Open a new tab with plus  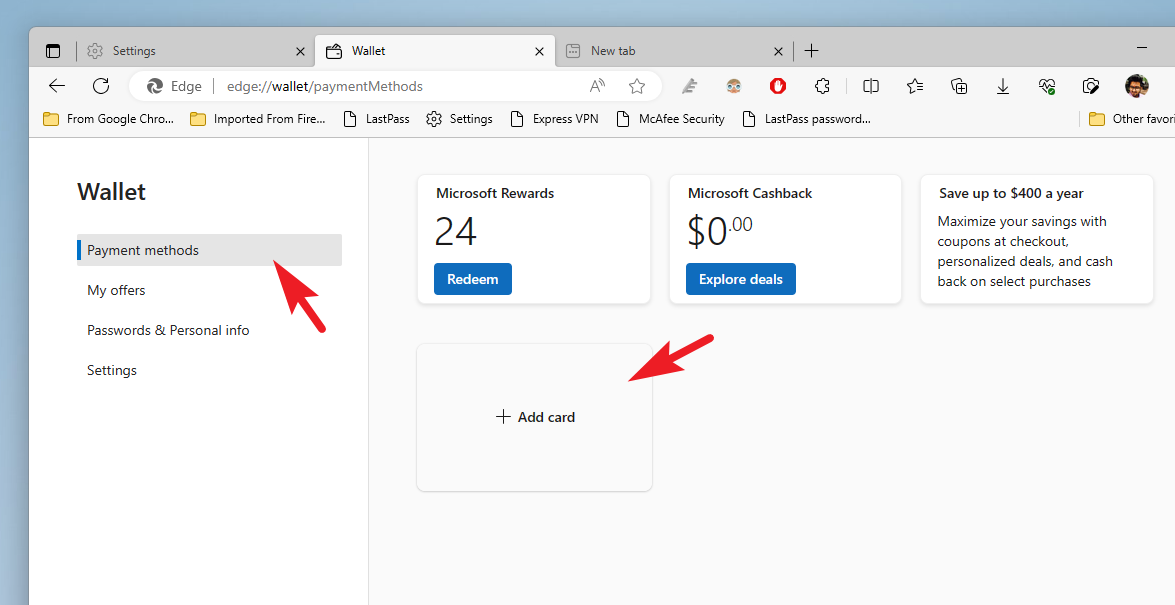[811, 51]
